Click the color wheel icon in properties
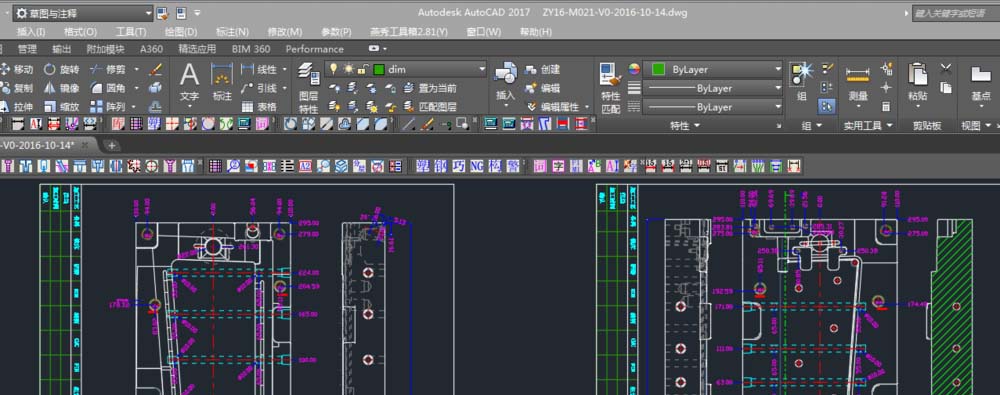Viewport: 1000px width, 395px height. tap(633, 69)
